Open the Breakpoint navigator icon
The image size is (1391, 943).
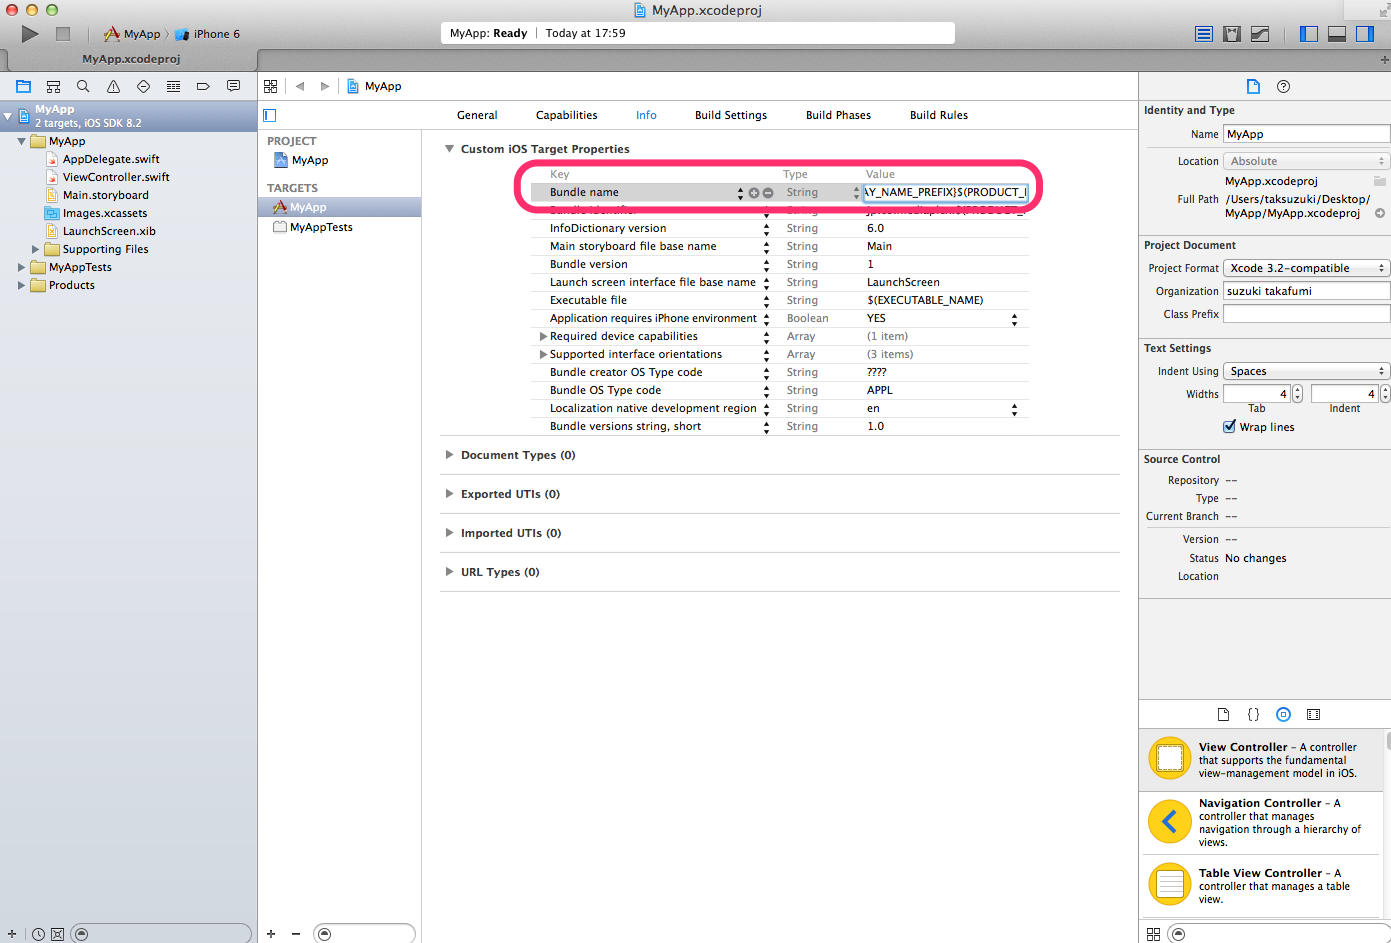pos(203,87)
